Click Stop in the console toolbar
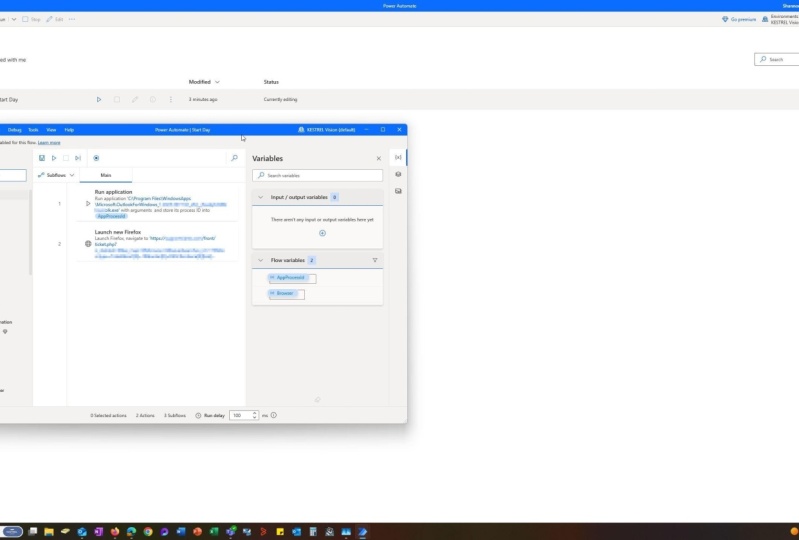 point(31,19)
